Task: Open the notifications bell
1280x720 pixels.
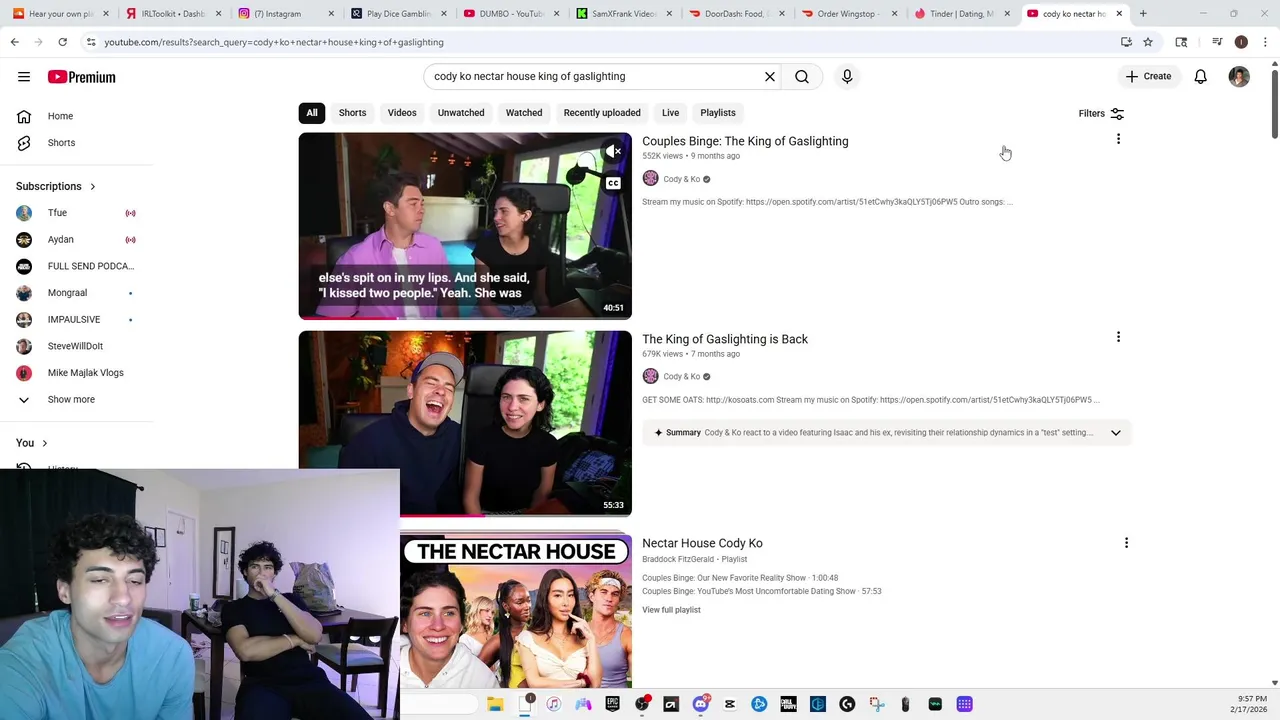Action: point(1201,77)
